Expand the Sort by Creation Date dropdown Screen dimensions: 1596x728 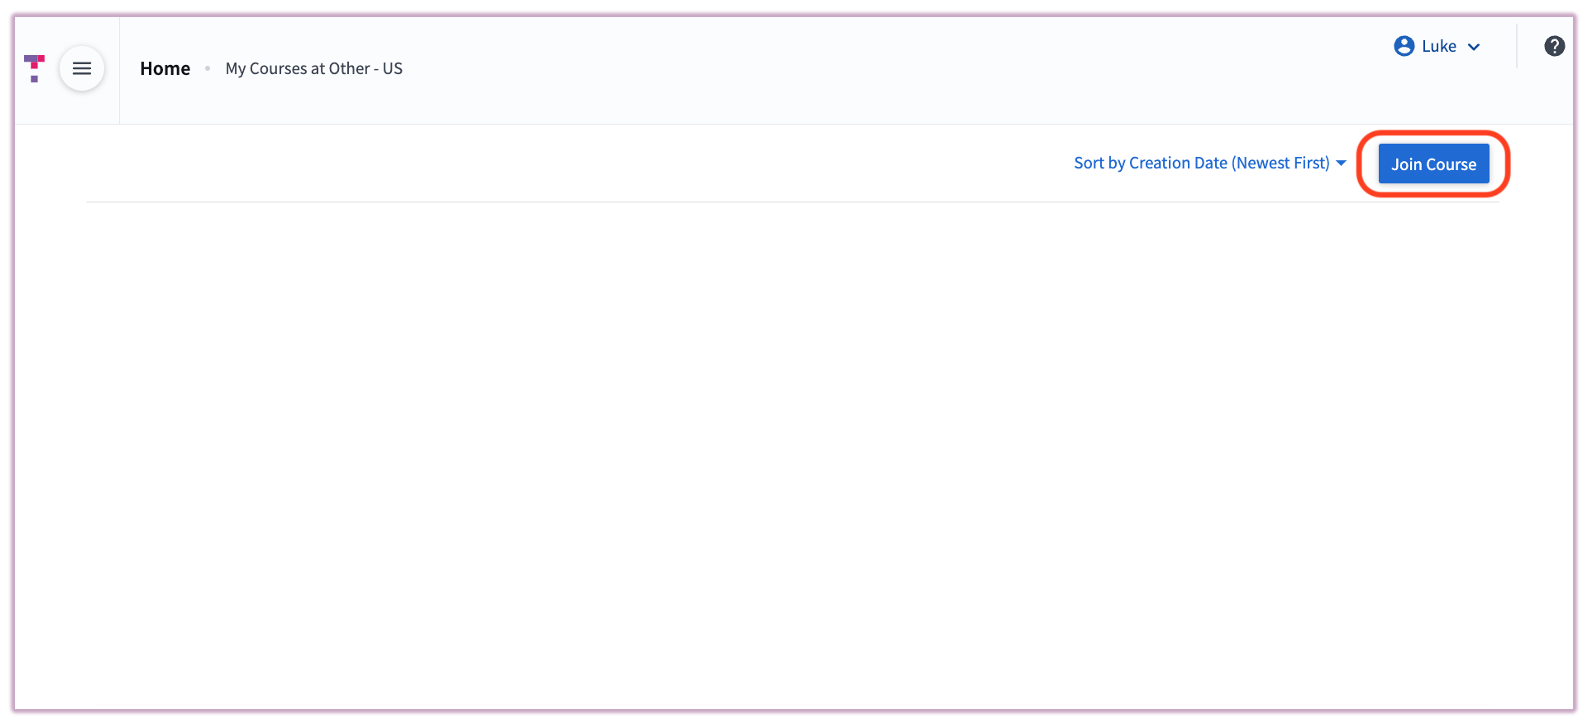click(x=1201, y=163)
